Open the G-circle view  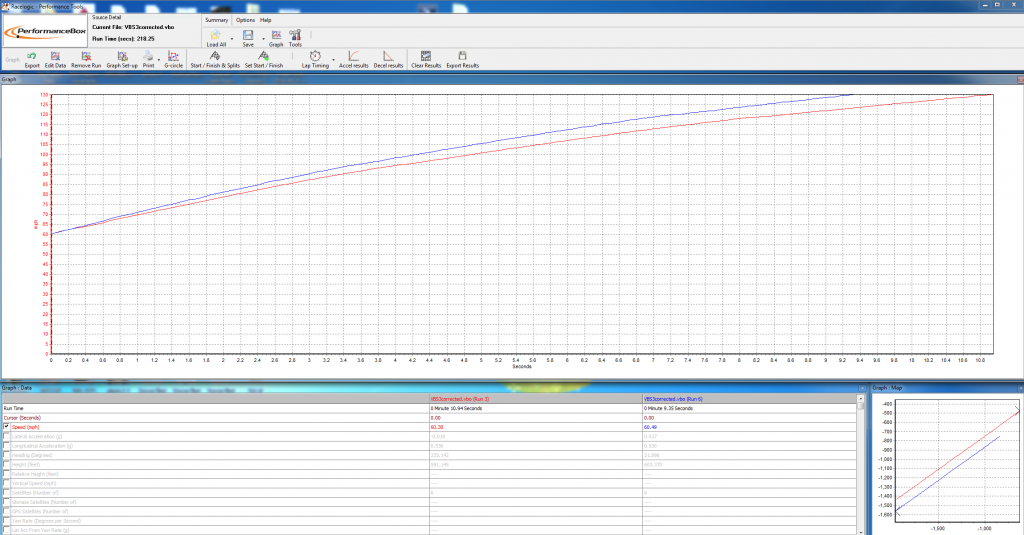(173, 57)
